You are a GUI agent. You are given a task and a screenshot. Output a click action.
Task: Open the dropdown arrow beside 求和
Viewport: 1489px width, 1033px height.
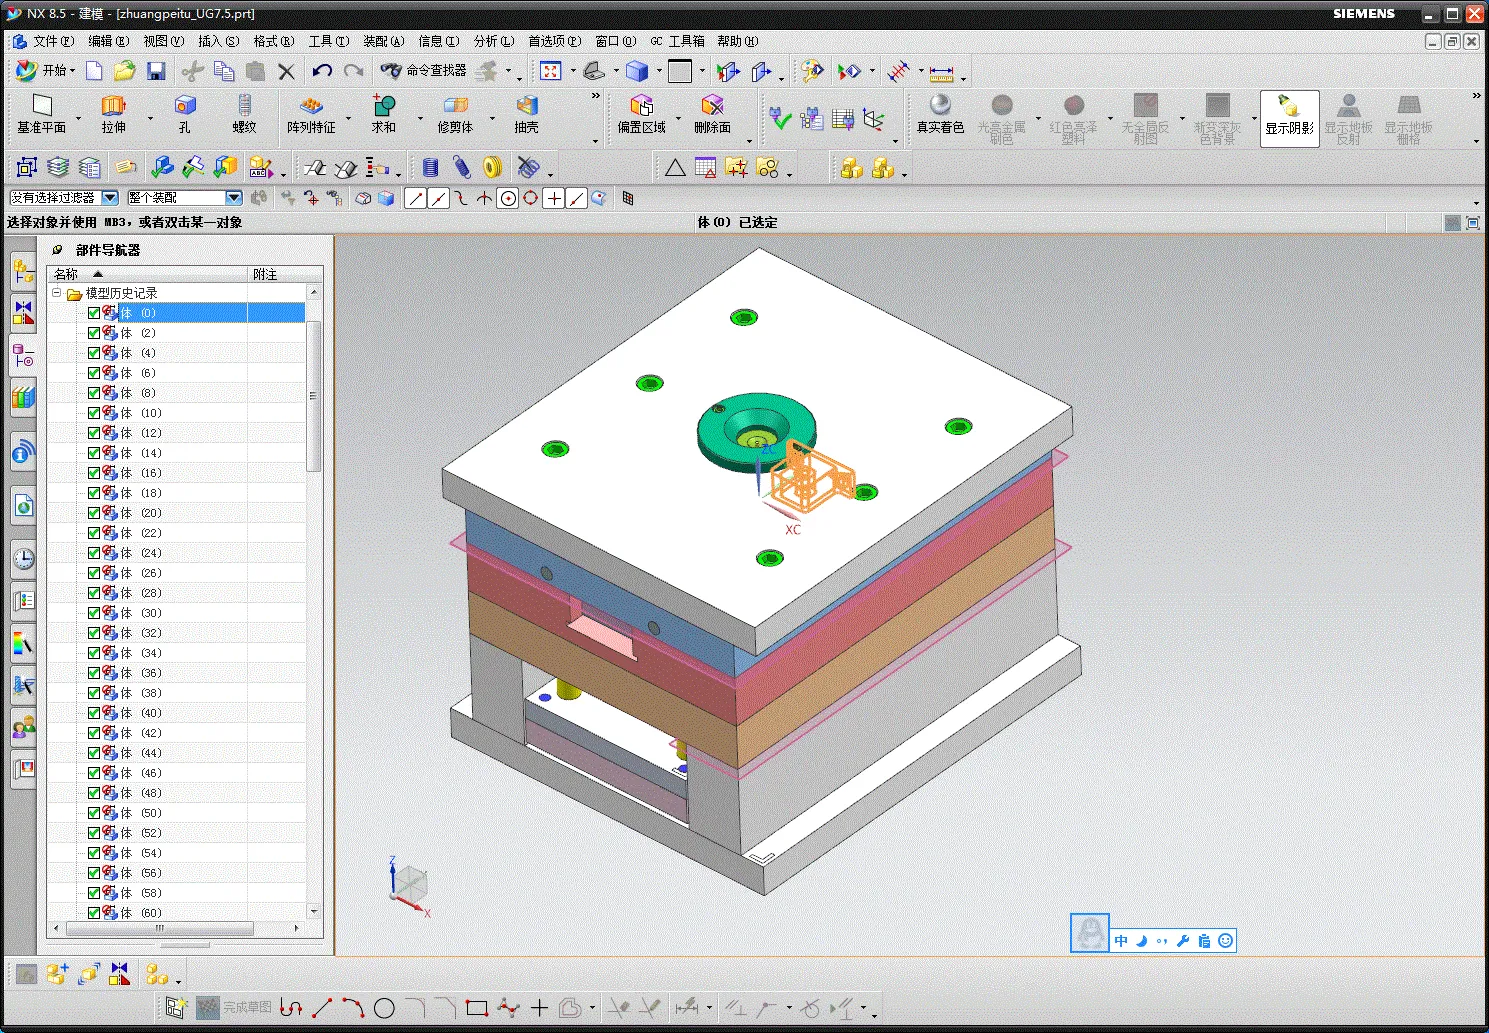tap(420, 118)
